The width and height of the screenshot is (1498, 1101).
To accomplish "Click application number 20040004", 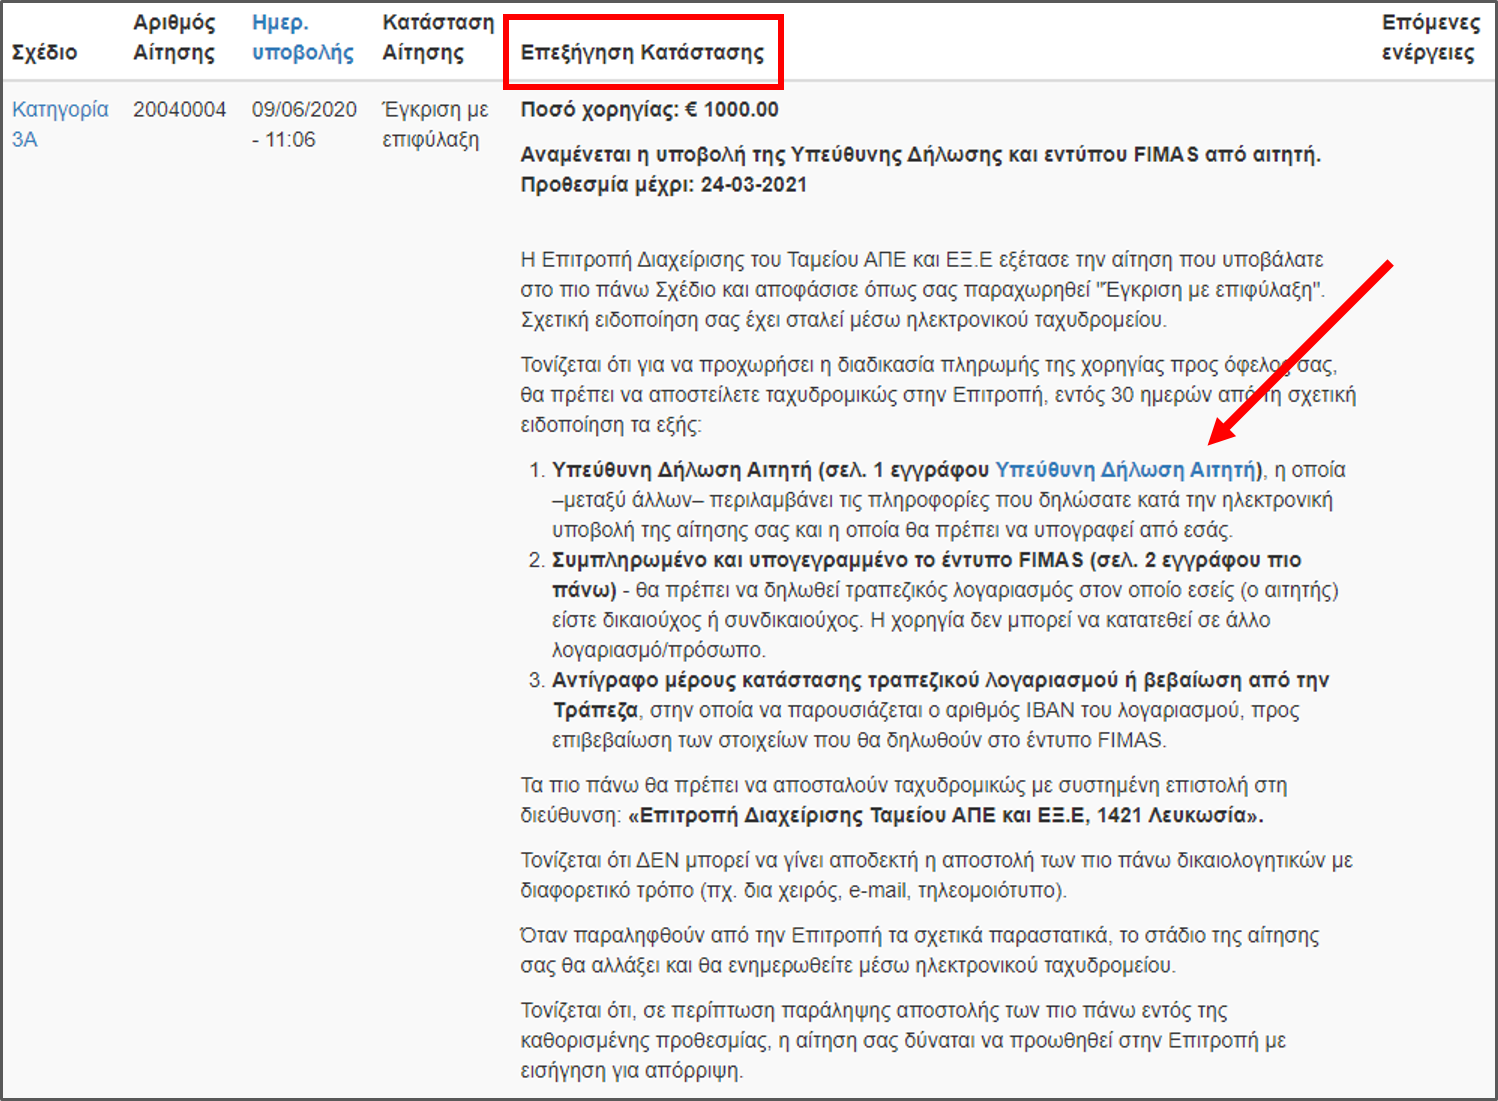I will pos(180,110).
